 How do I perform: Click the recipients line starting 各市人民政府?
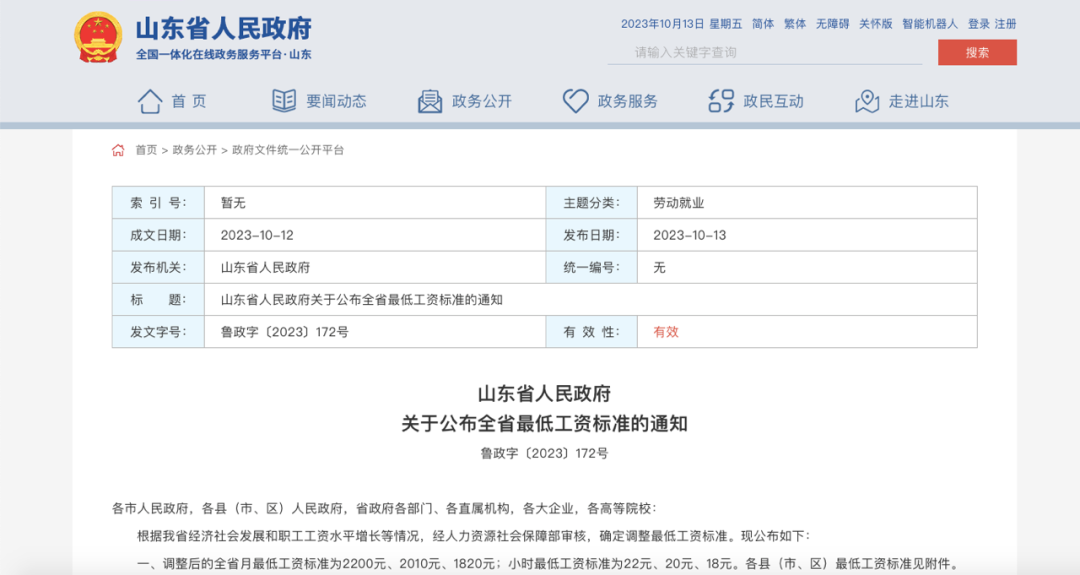pyautogui.click(x=384, y=509)
